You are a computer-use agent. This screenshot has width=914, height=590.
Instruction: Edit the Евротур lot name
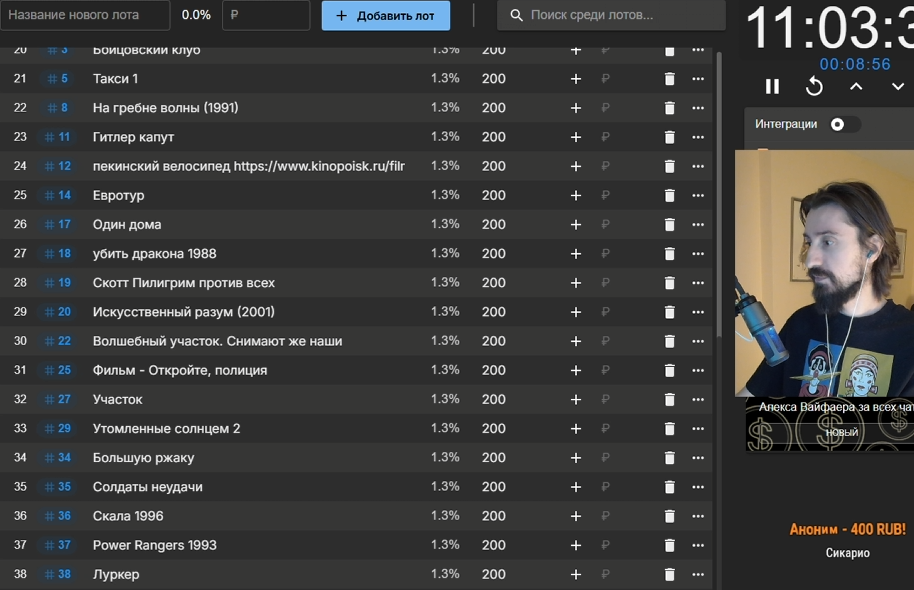[118, 195]
